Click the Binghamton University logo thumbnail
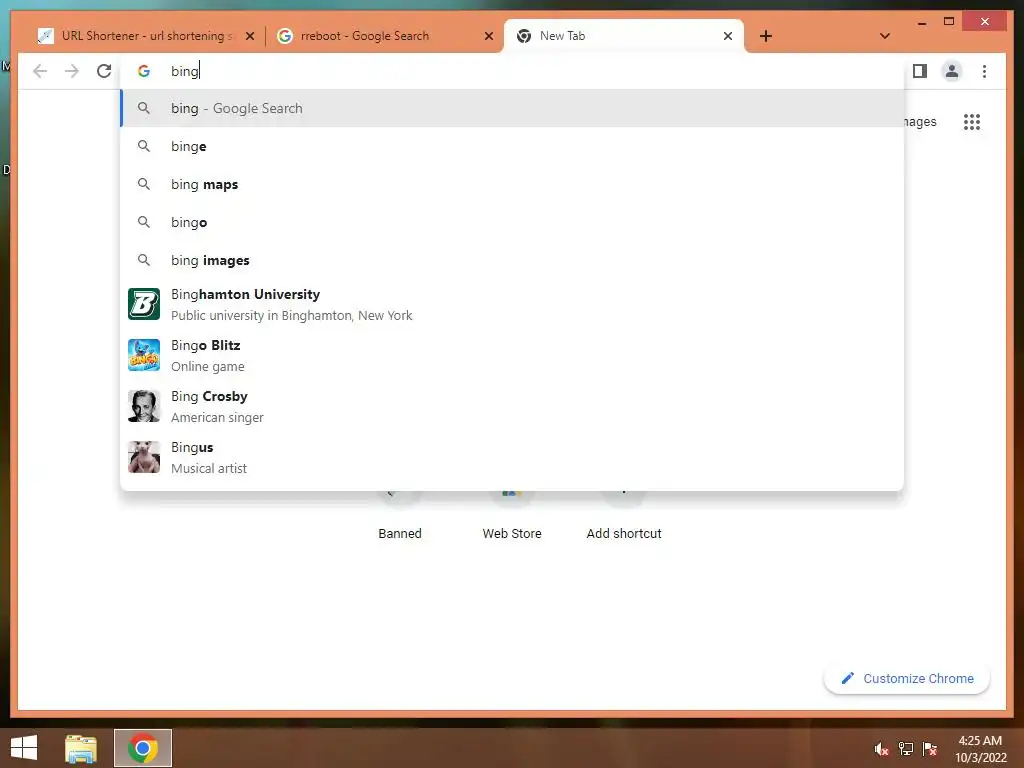 point(144,304)
